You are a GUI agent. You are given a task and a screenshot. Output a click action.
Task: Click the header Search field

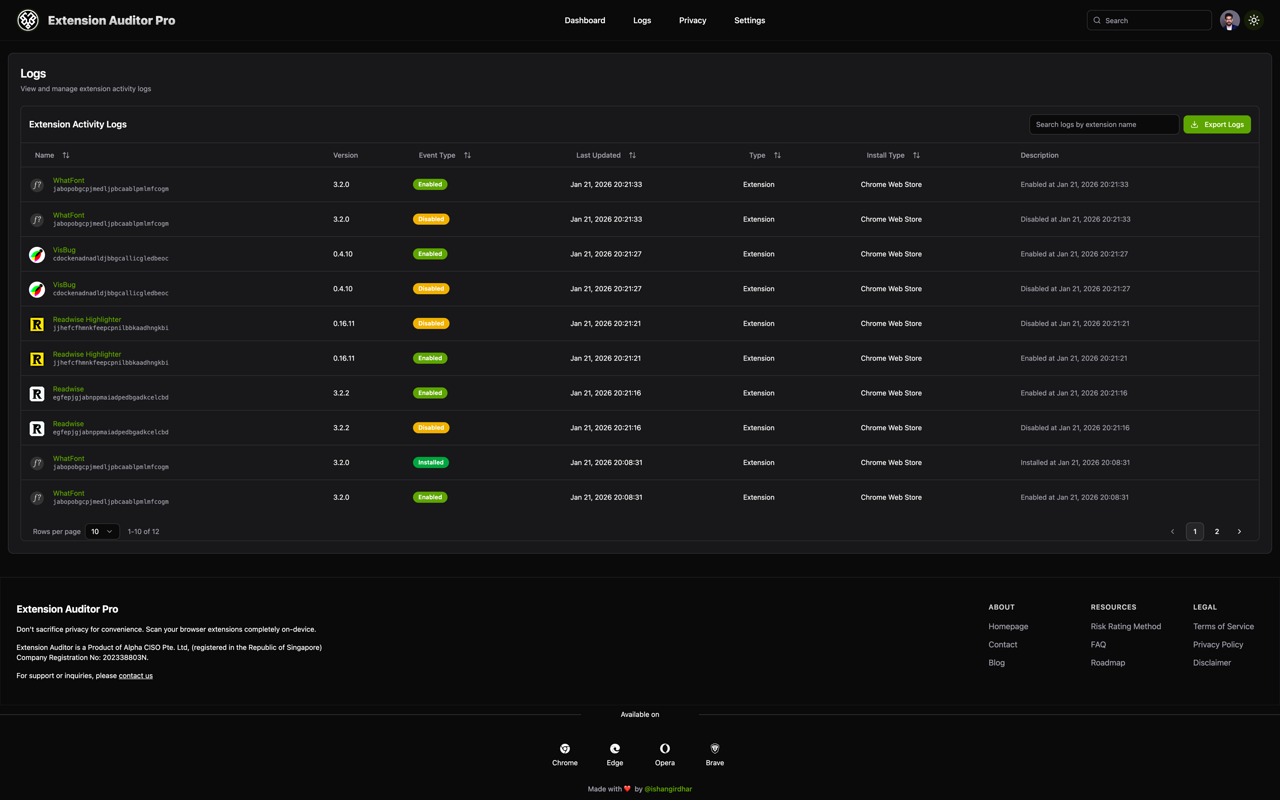coord(1149,20)
